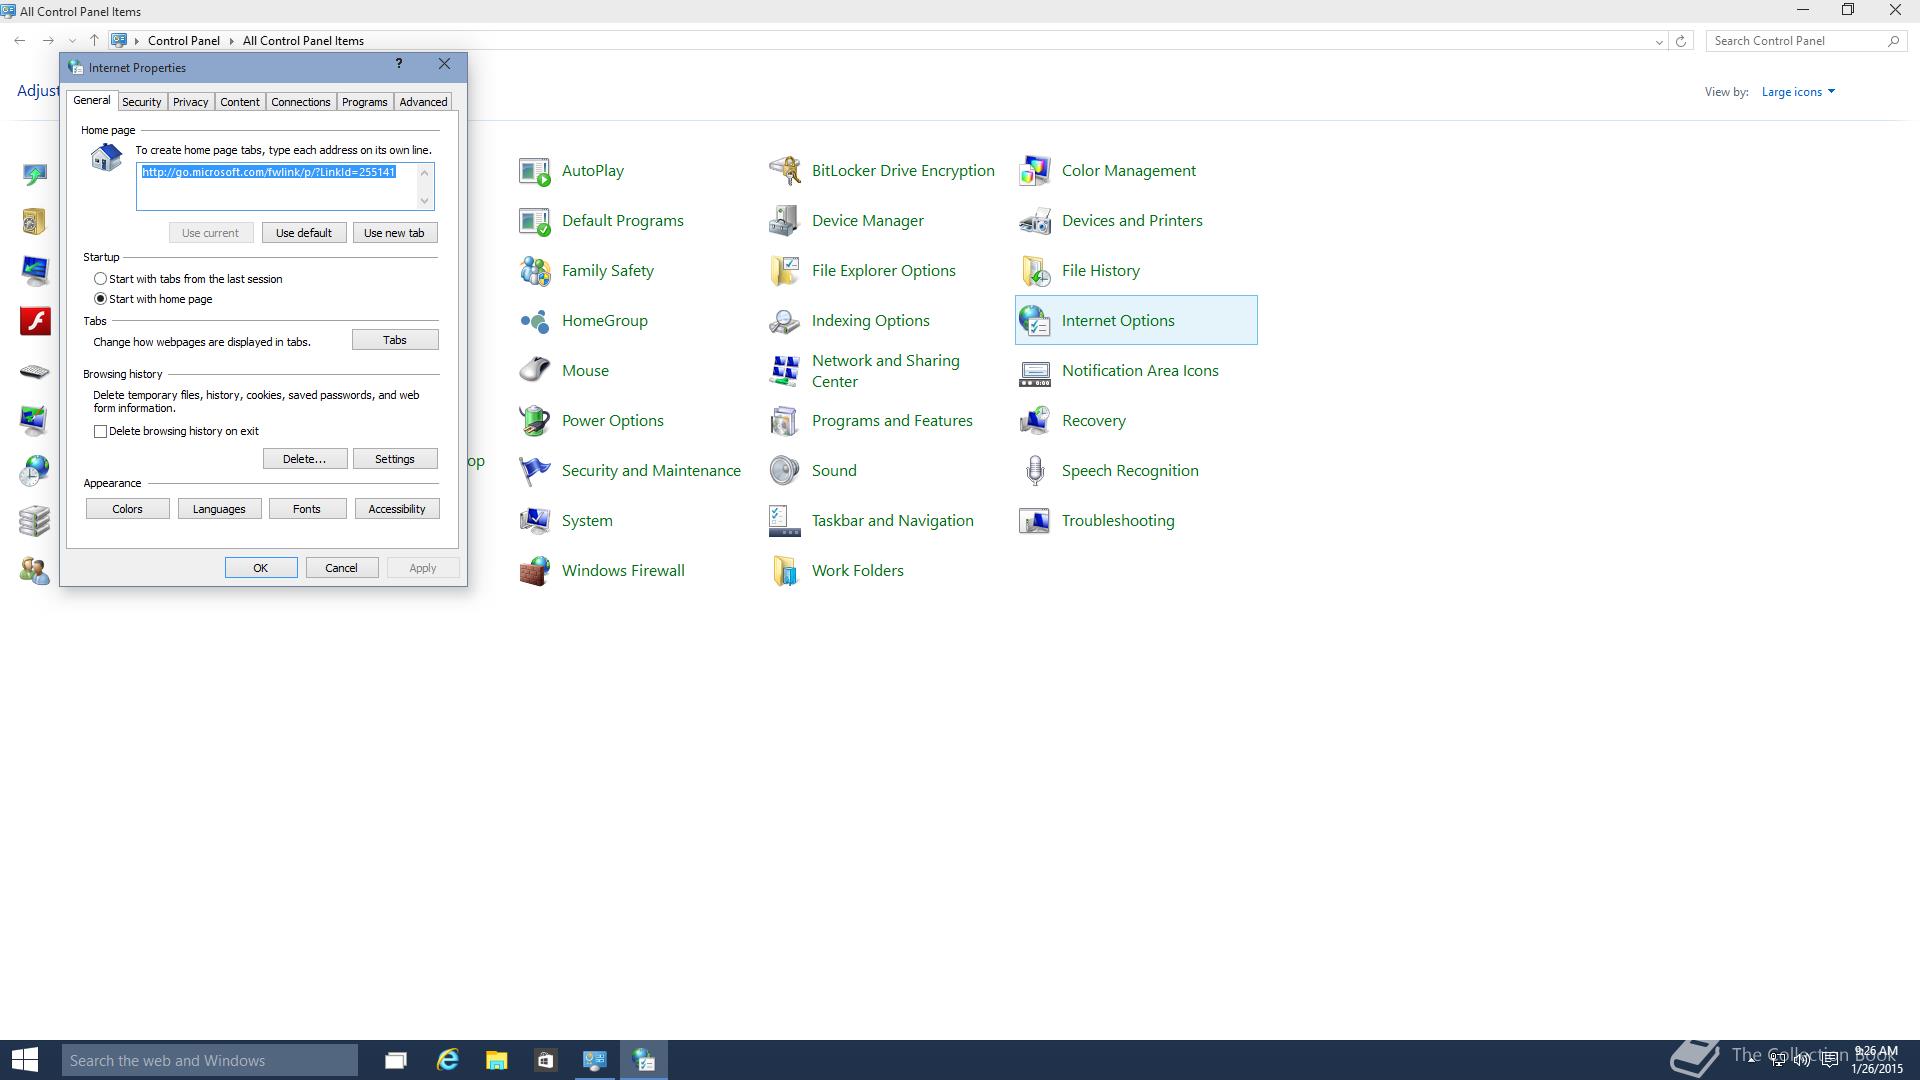
Task: Open the Recovery icon
Action: (1035, 421)
